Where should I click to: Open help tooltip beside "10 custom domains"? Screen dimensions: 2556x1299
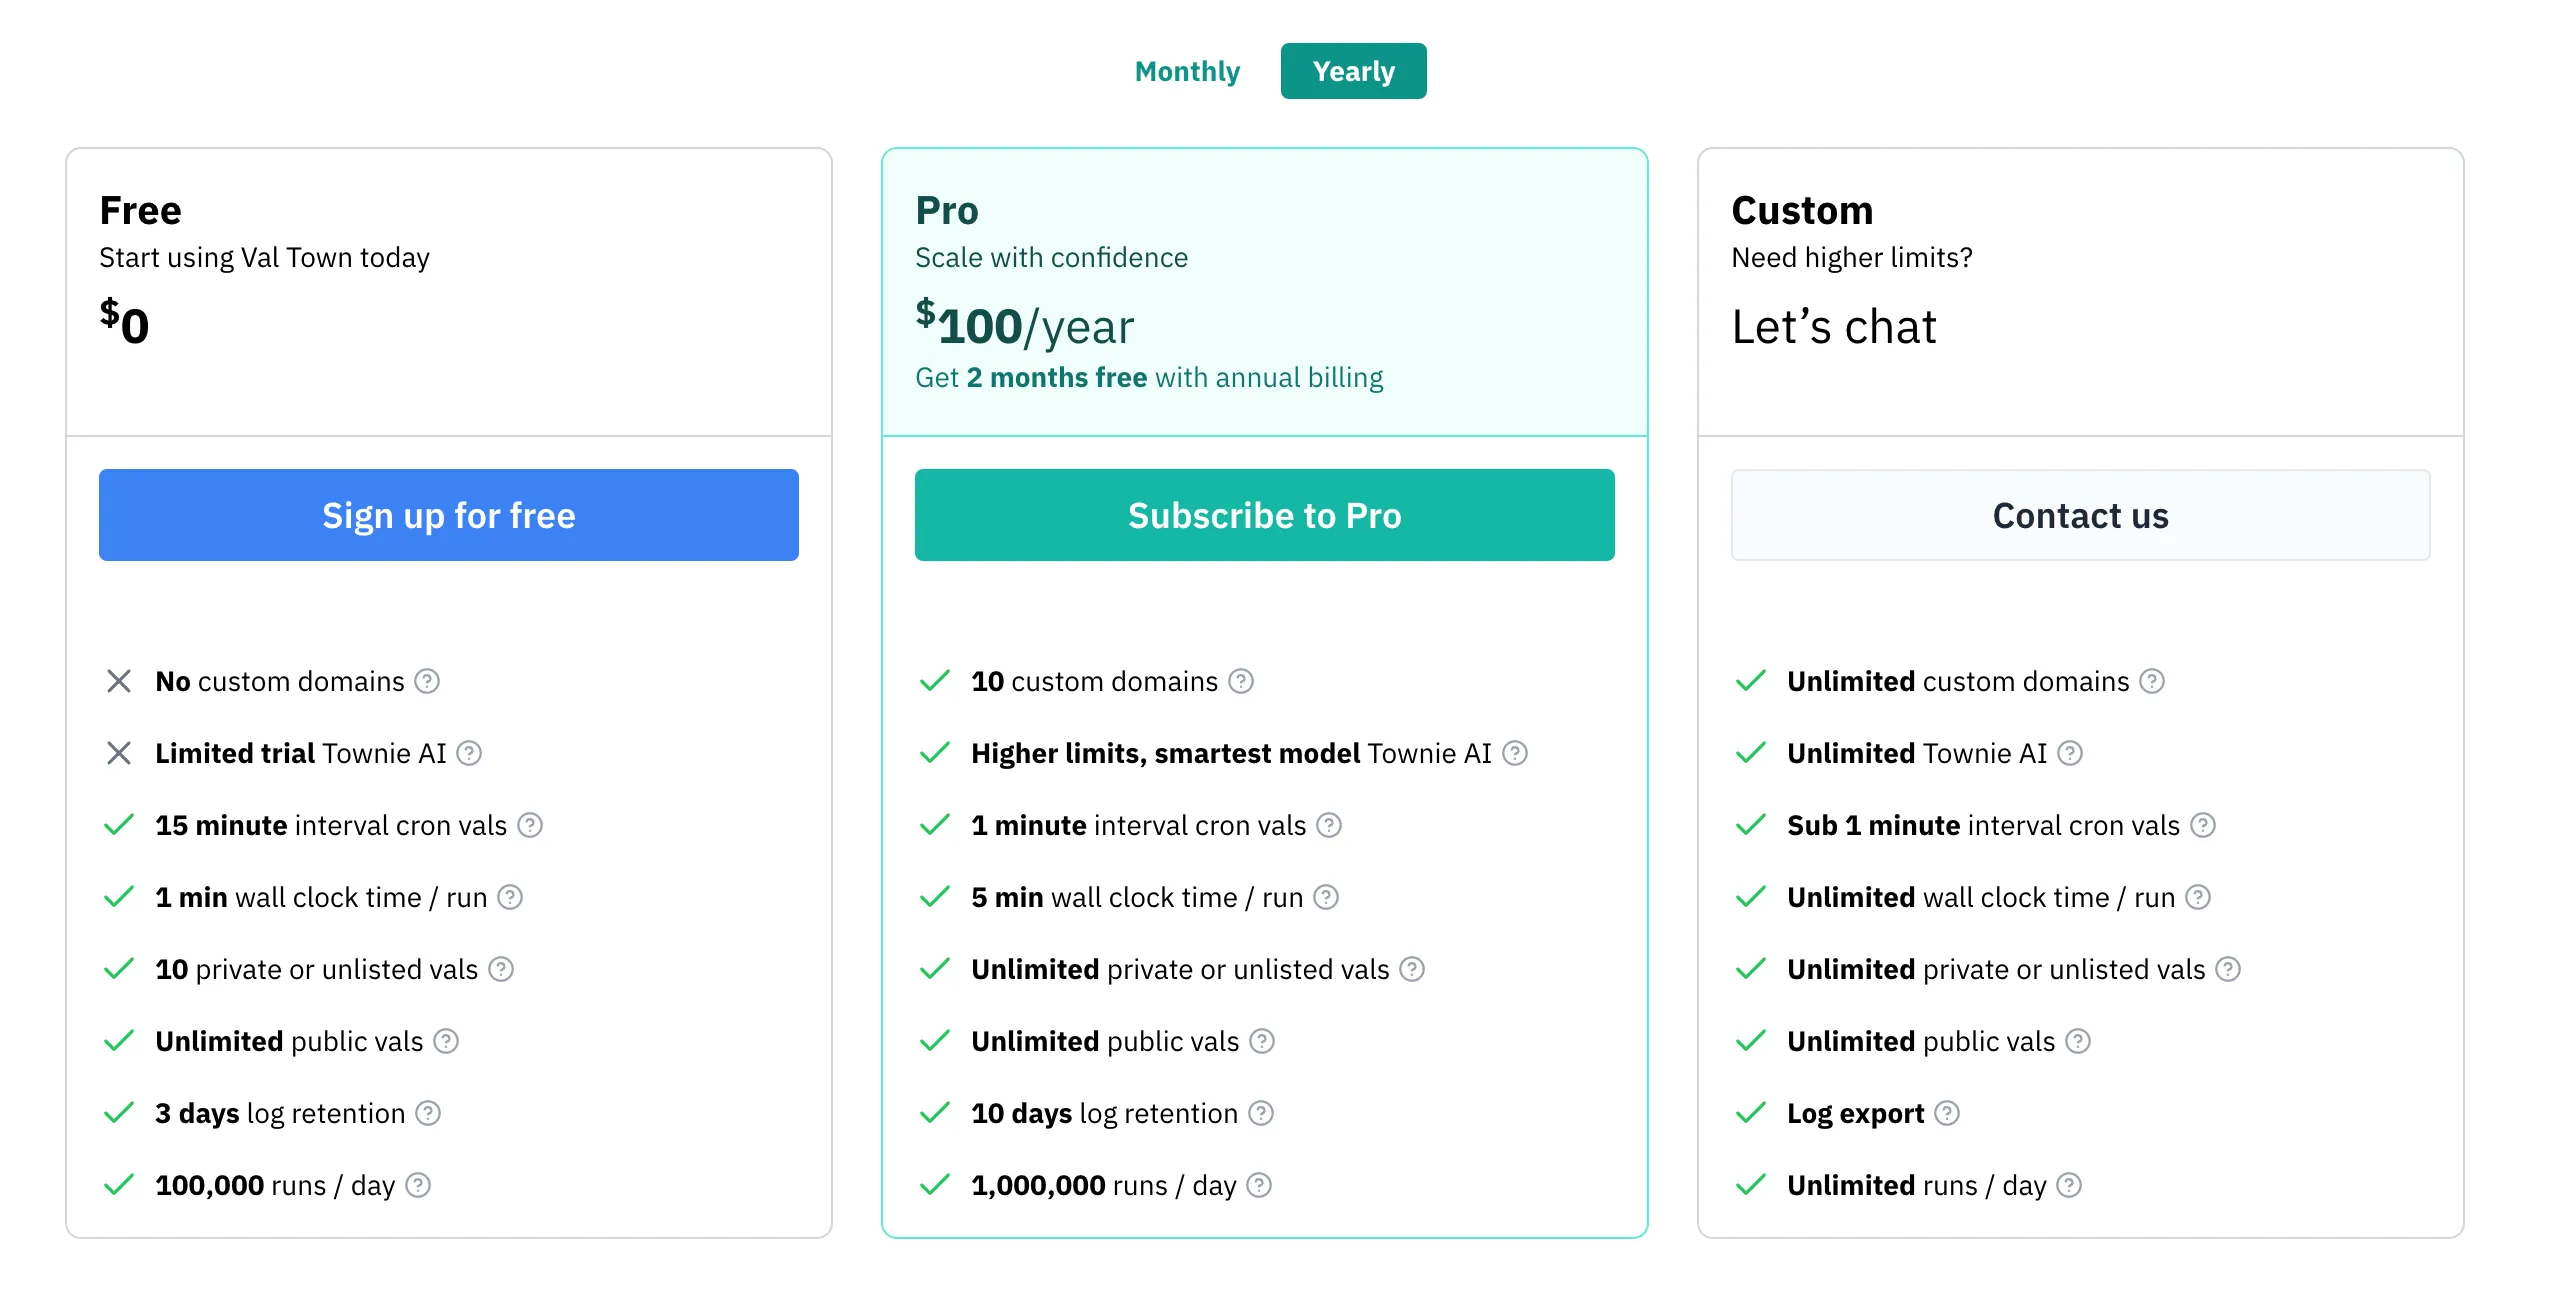click(1242, 681)
